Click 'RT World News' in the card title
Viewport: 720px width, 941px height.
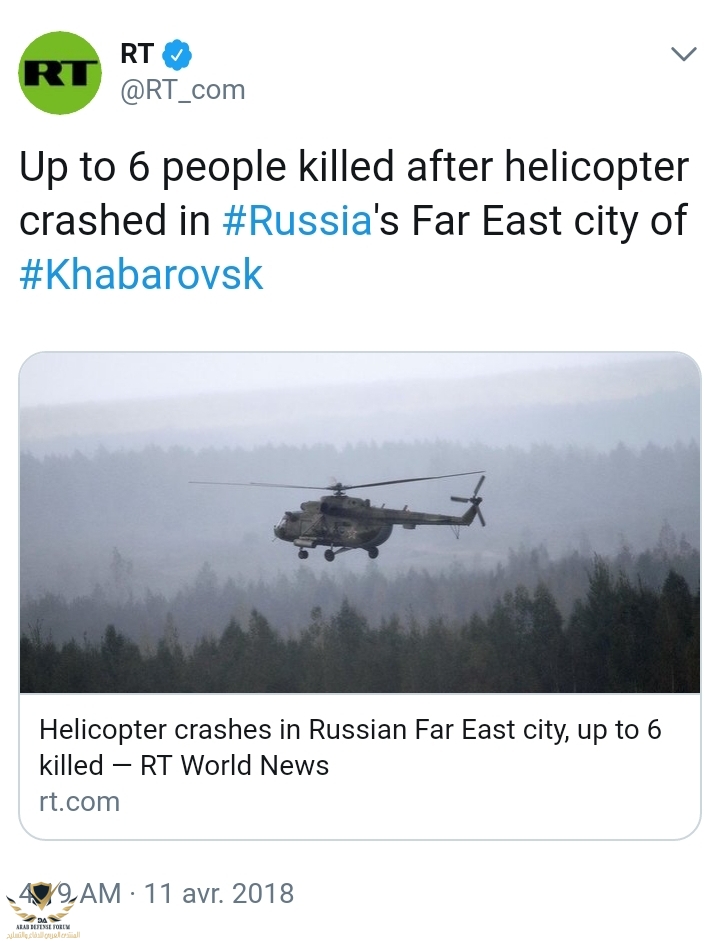point(234,766)
